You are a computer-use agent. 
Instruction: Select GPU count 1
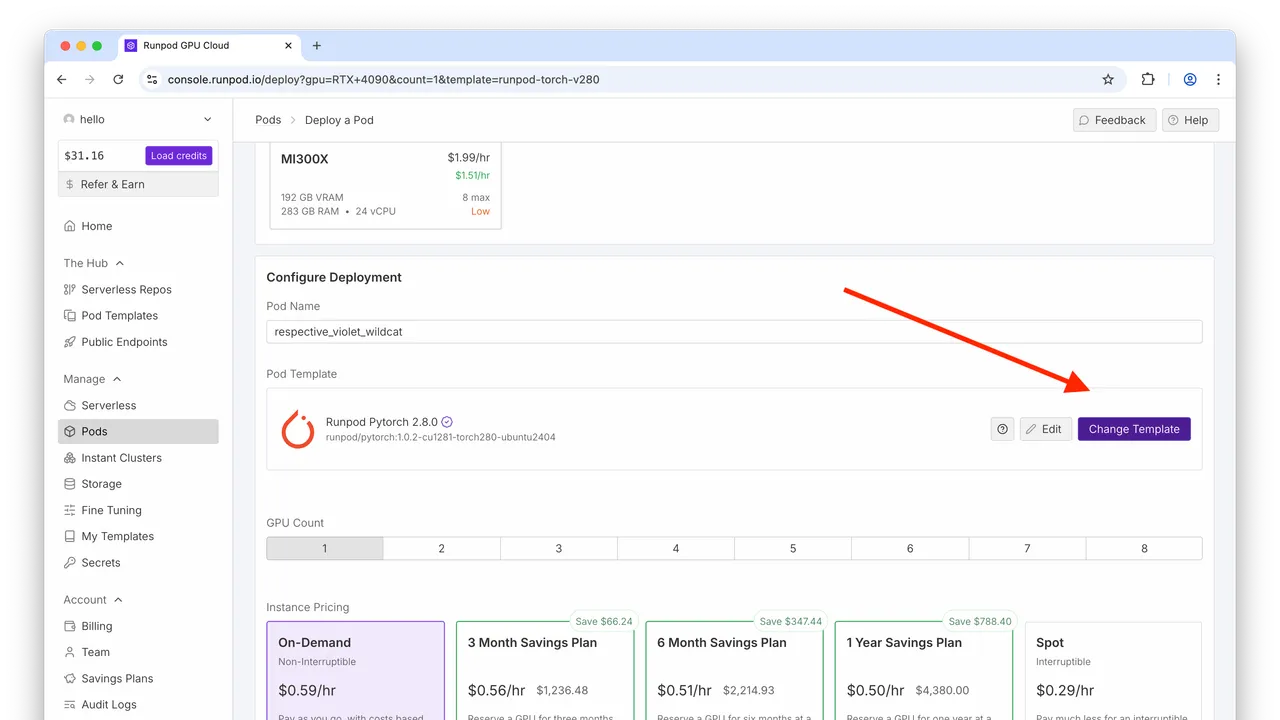coord(325,548)
